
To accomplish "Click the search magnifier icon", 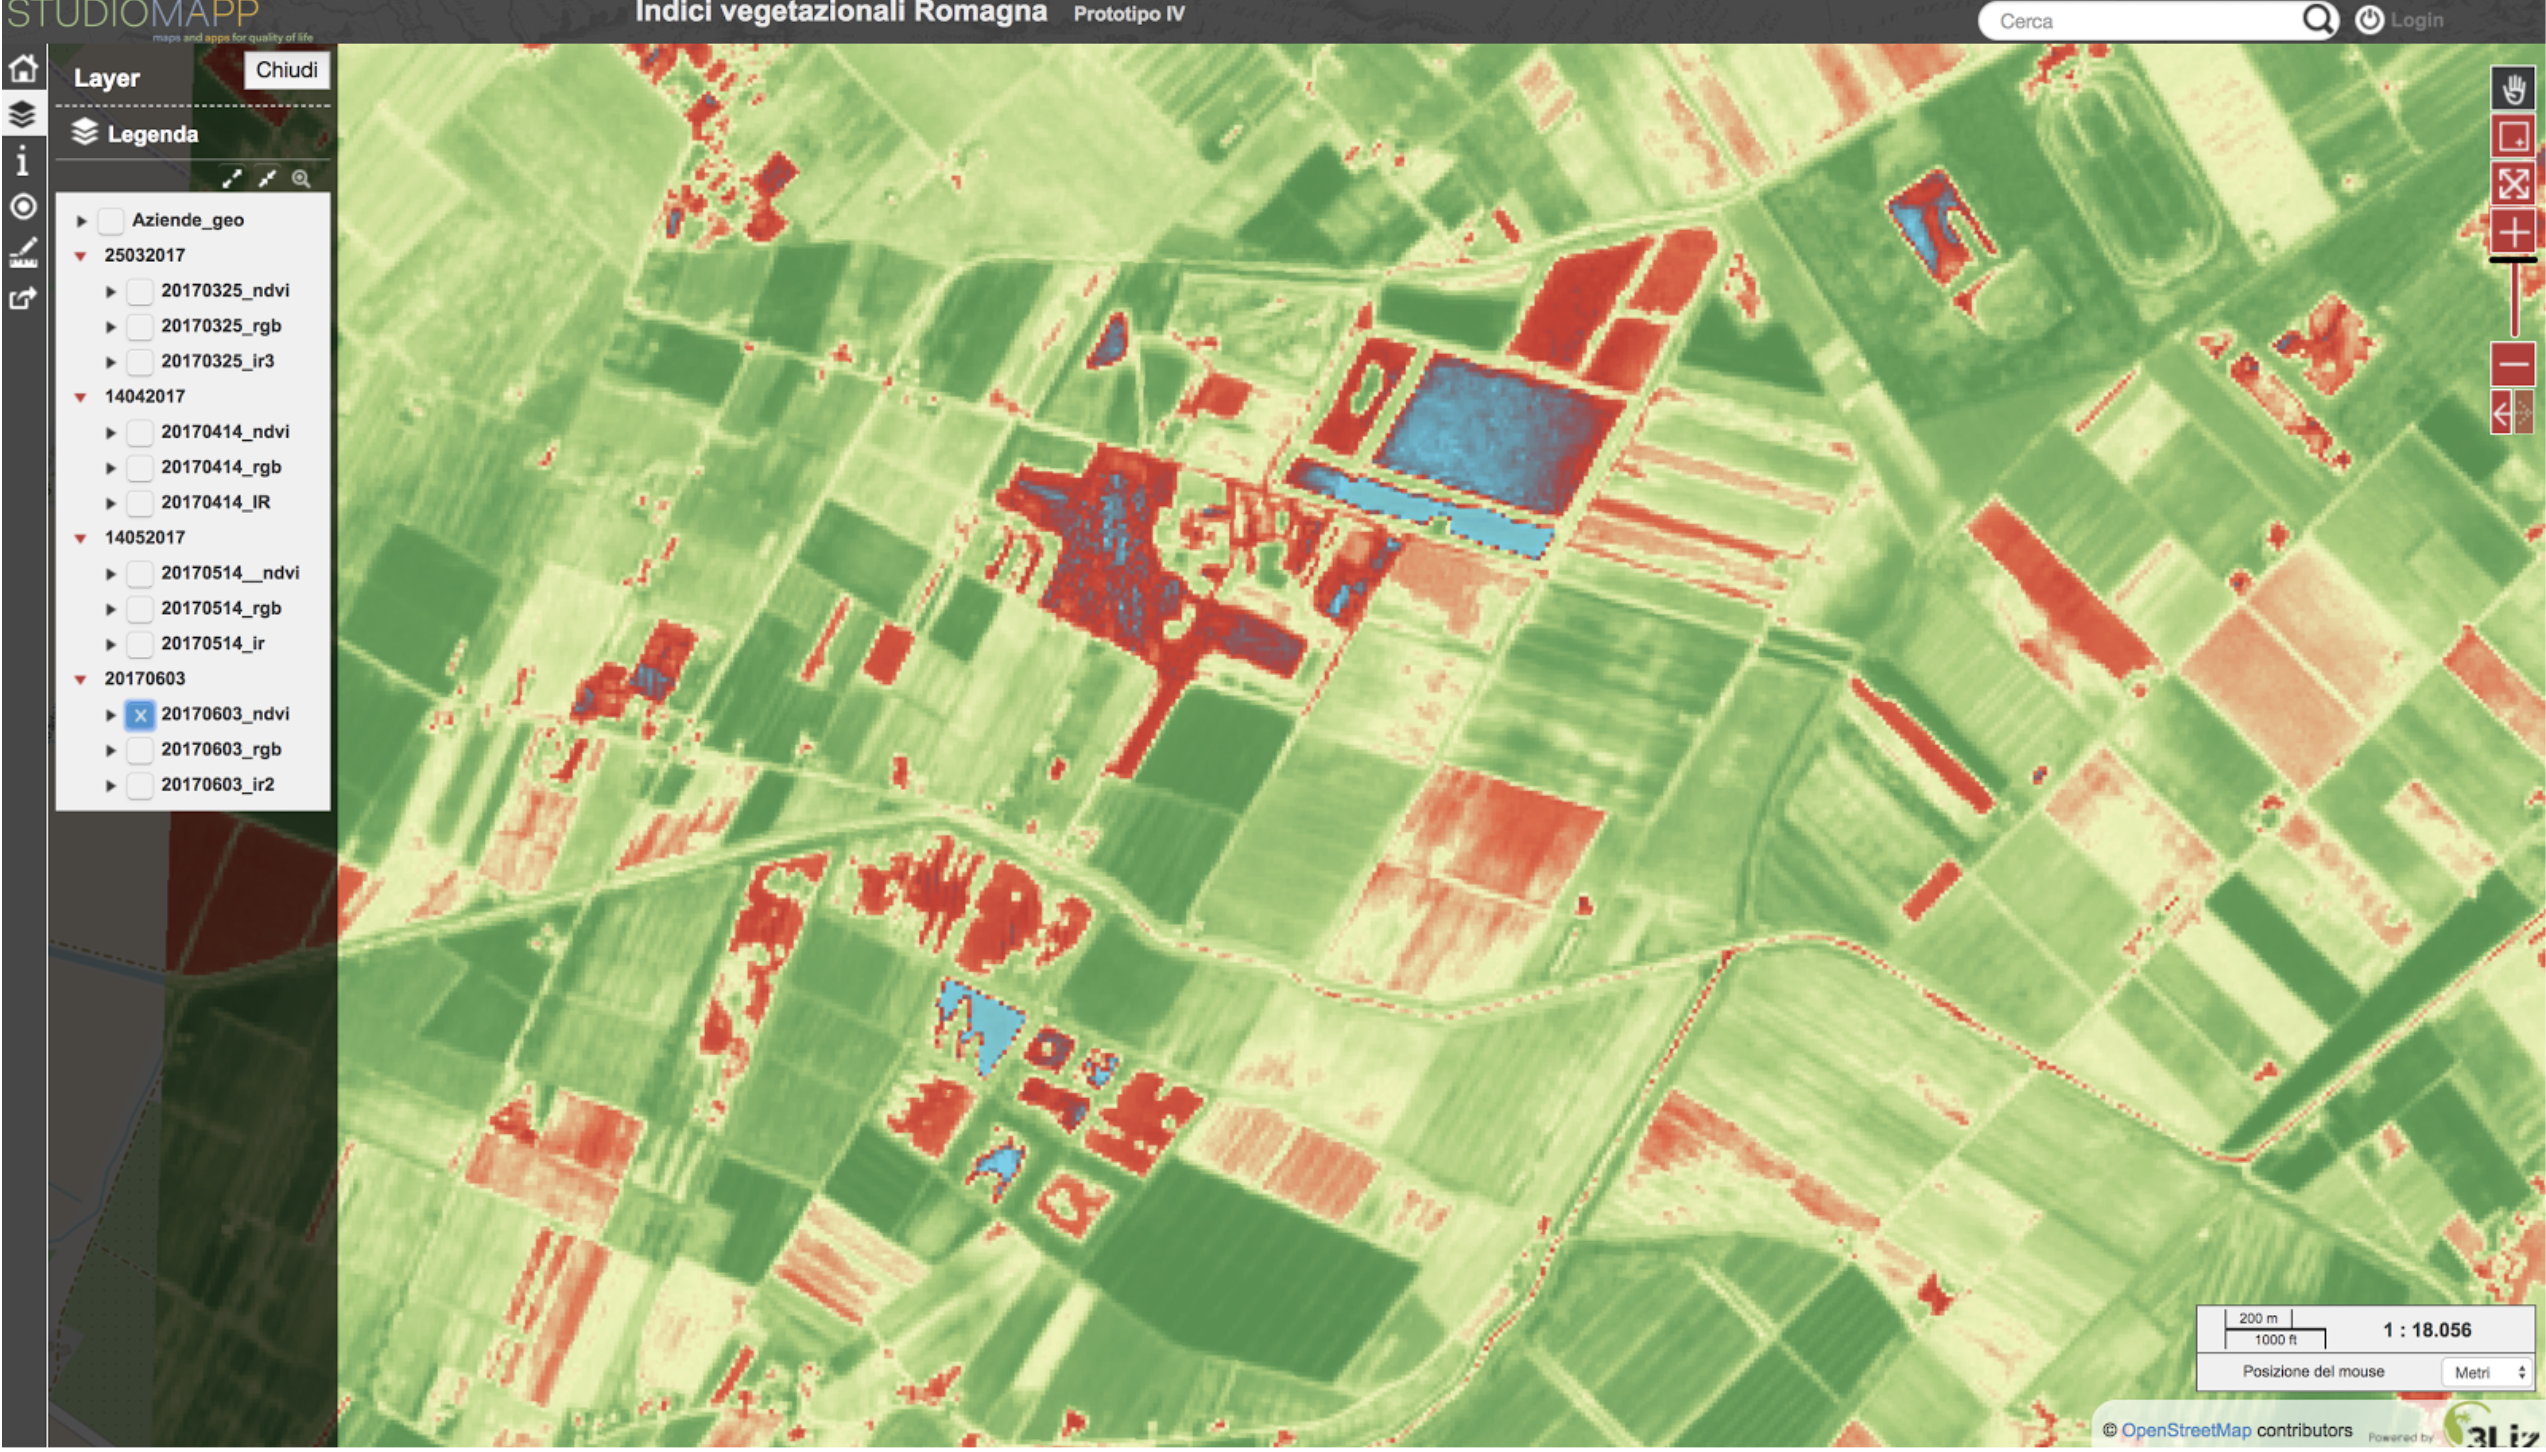I will click(x=2318, y=20).
